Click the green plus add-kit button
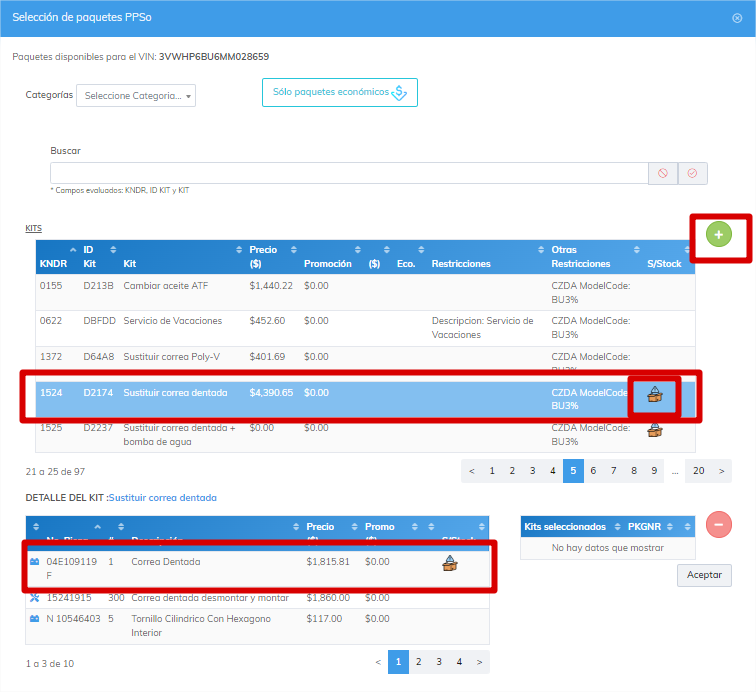 click(718, 235)
